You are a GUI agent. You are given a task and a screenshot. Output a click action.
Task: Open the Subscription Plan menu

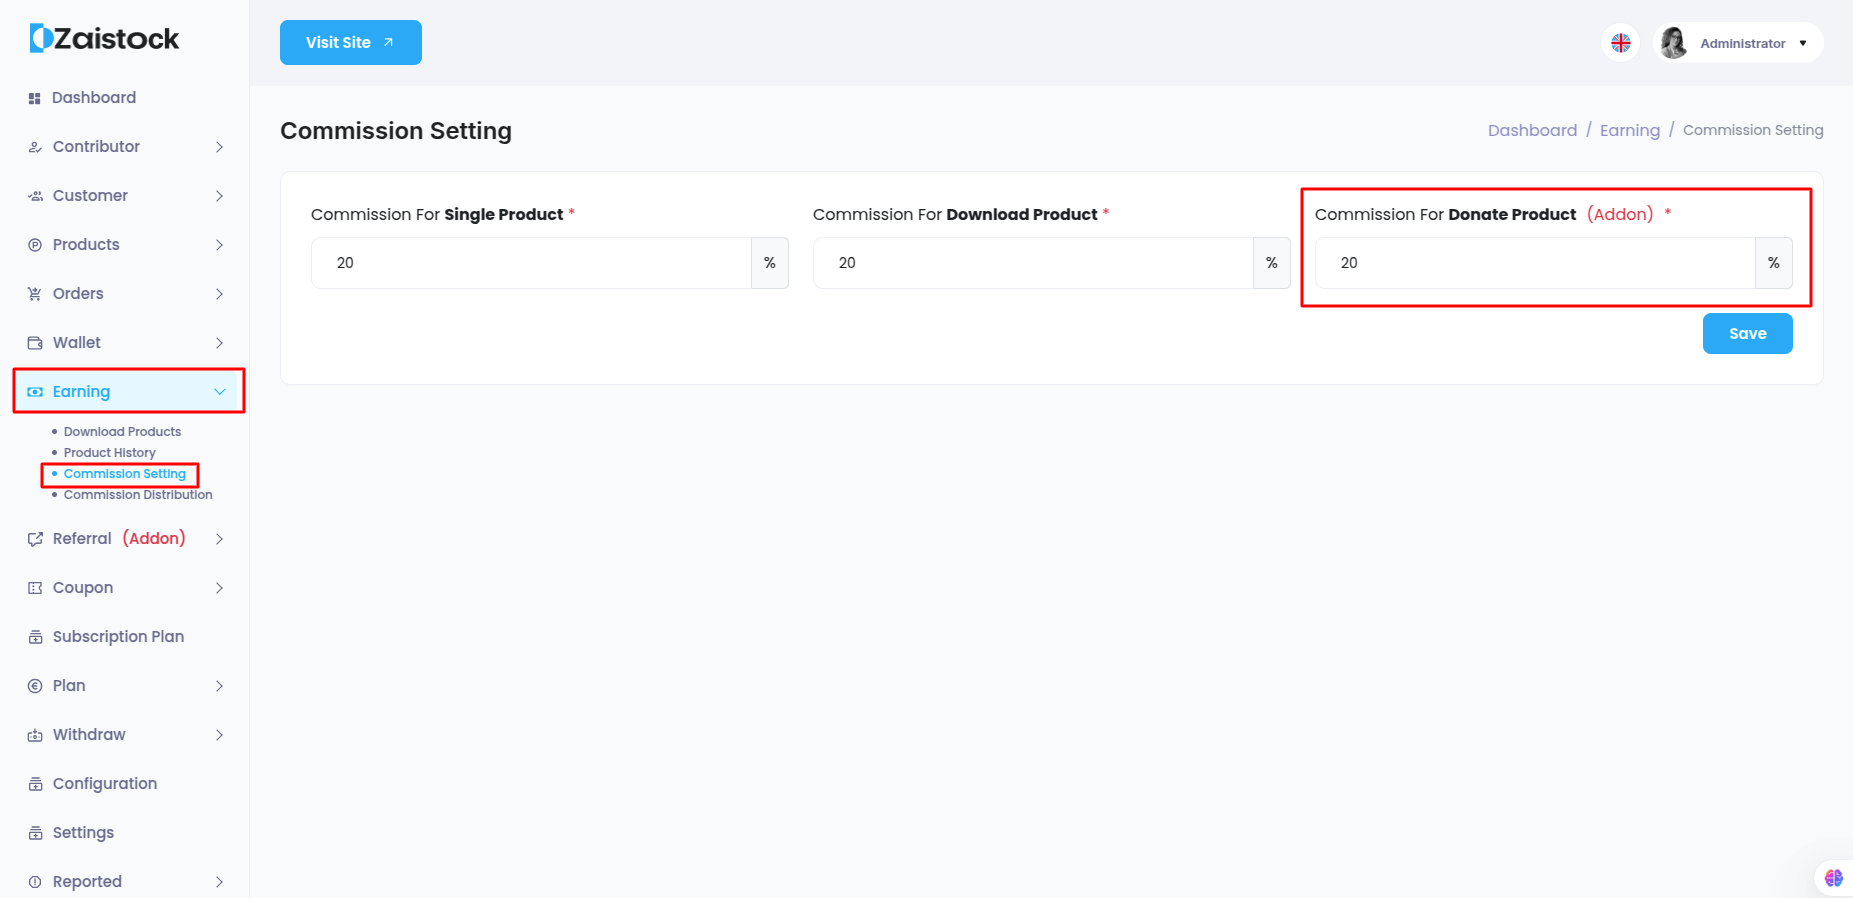[118, 637]
